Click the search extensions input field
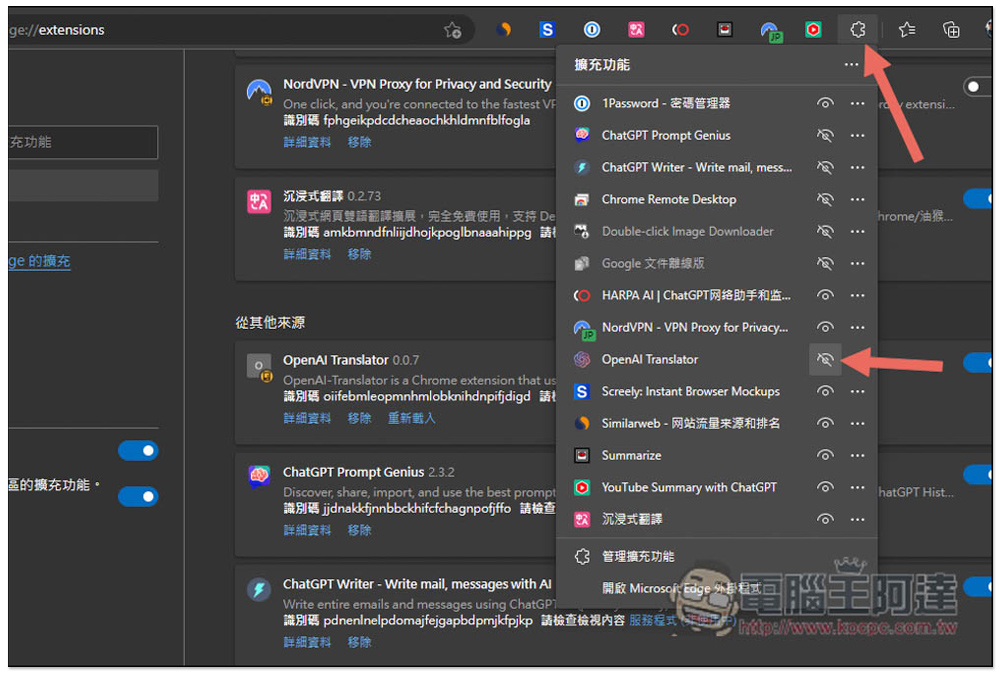 click(83, 142)
